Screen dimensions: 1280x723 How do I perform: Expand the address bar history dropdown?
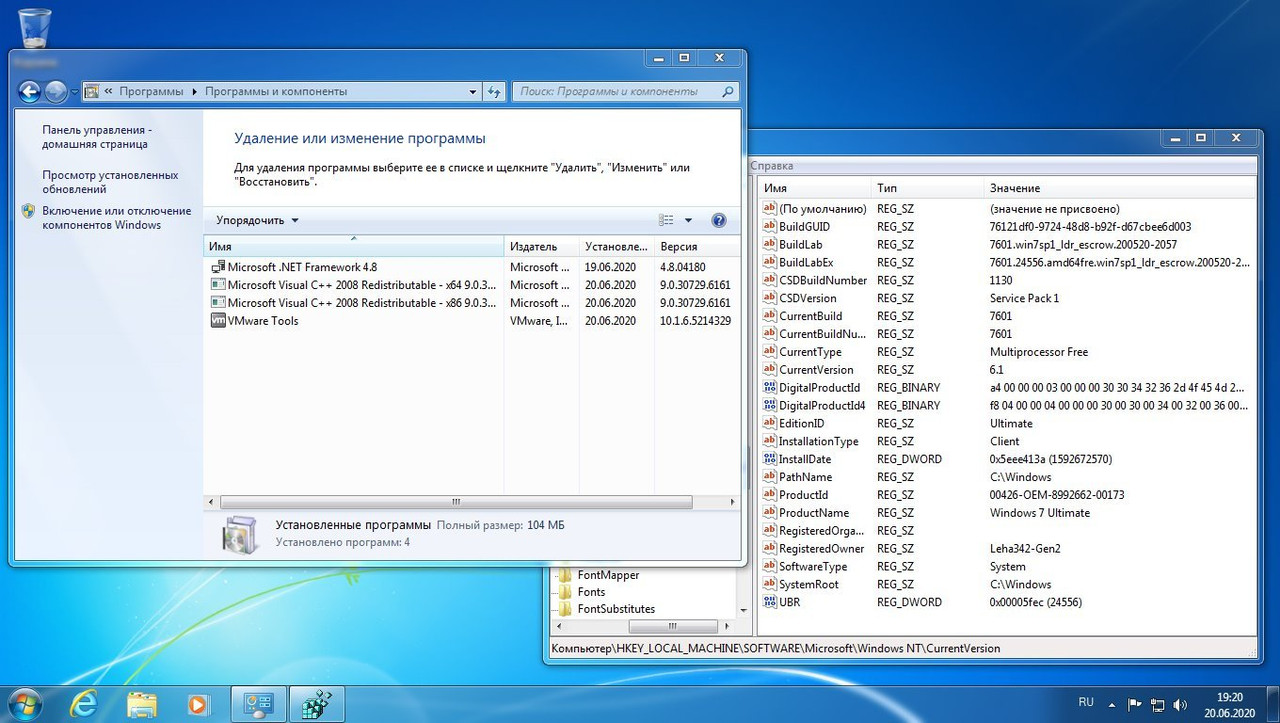click(x=473, y=91)
